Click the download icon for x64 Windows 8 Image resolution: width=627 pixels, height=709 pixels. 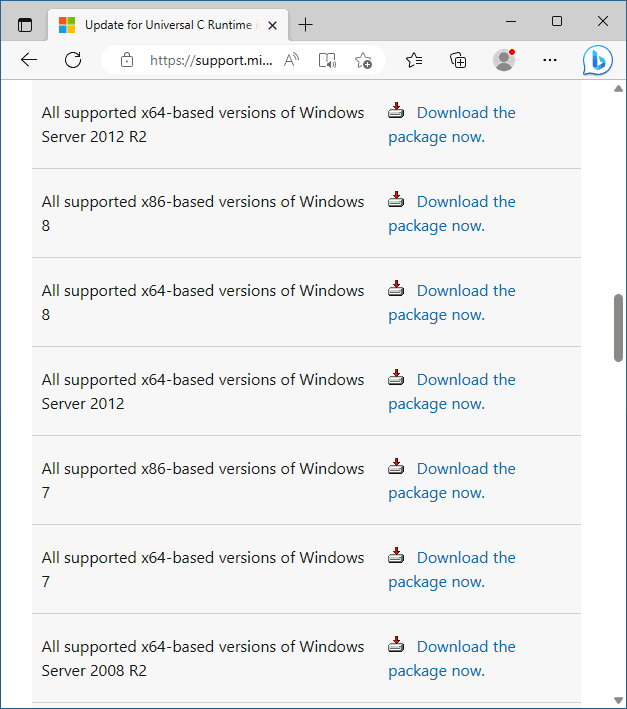(x=396, y=288)
